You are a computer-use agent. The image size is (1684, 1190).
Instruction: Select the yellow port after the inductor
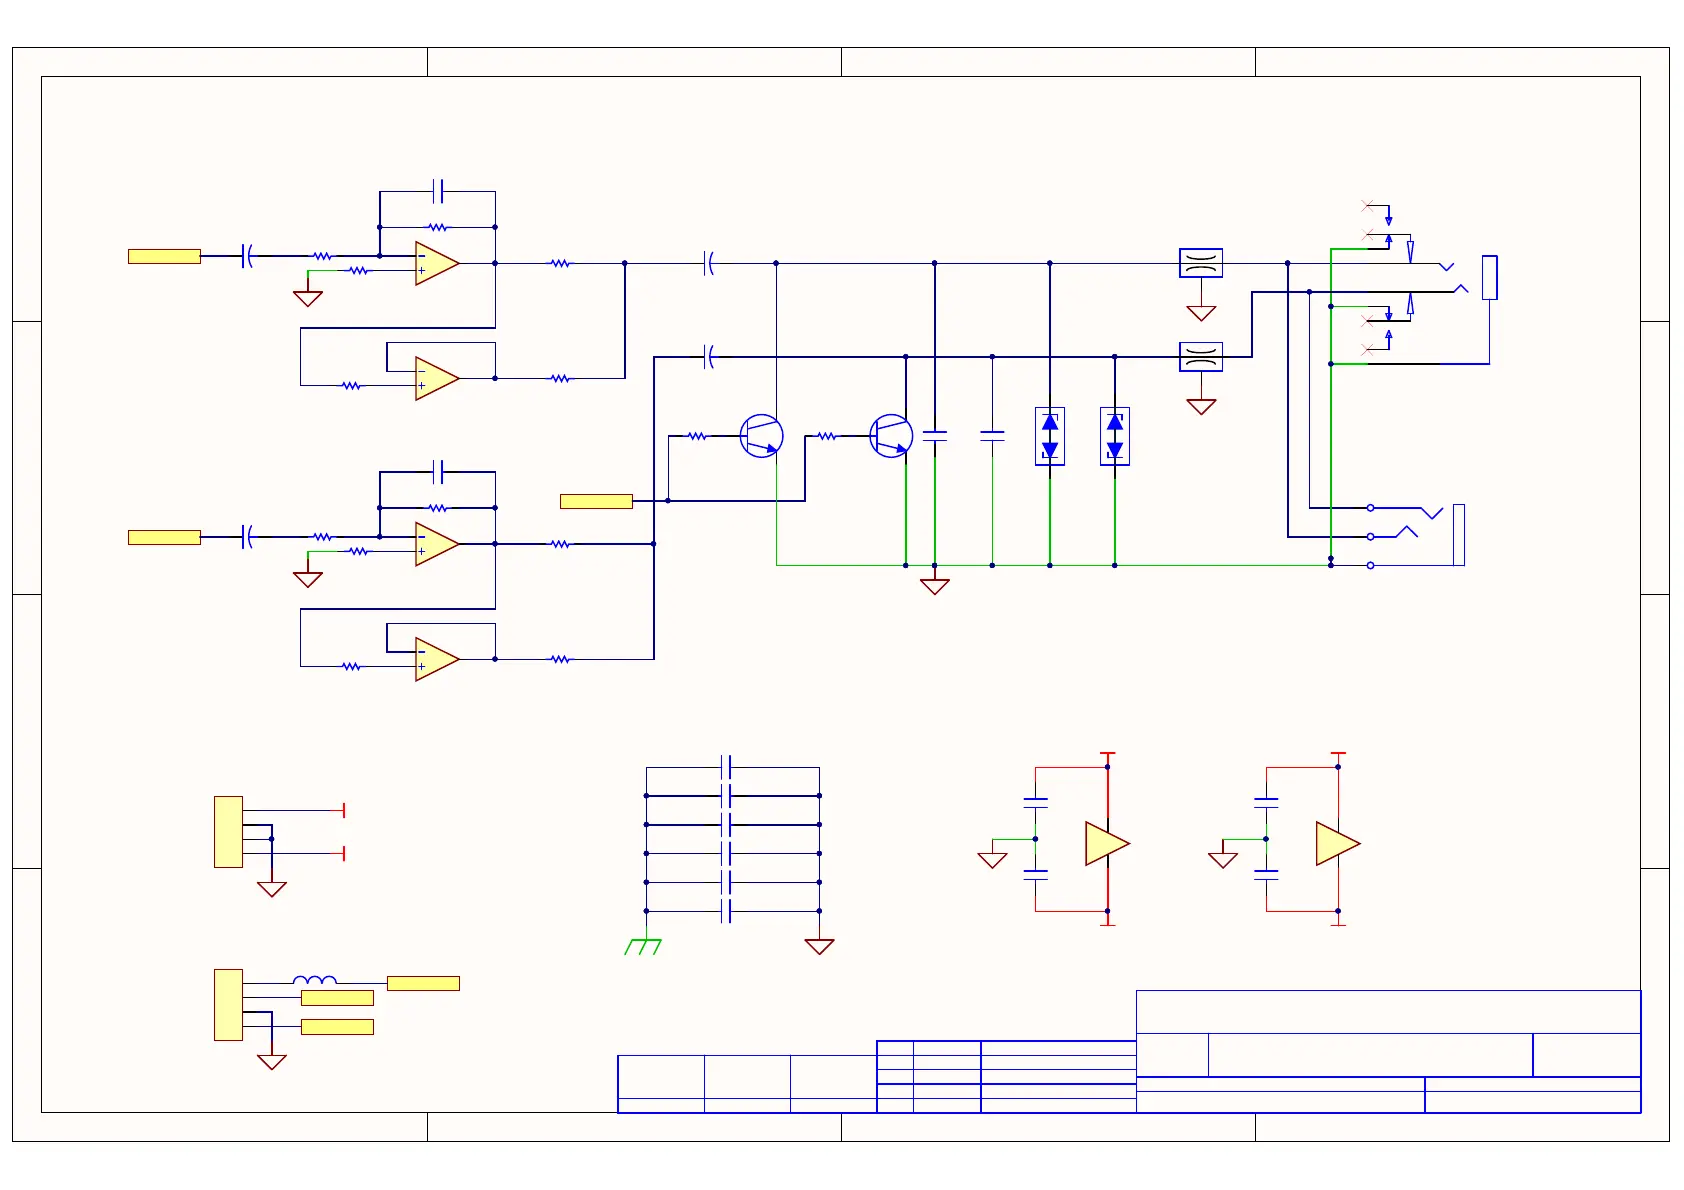pos(423,984)
